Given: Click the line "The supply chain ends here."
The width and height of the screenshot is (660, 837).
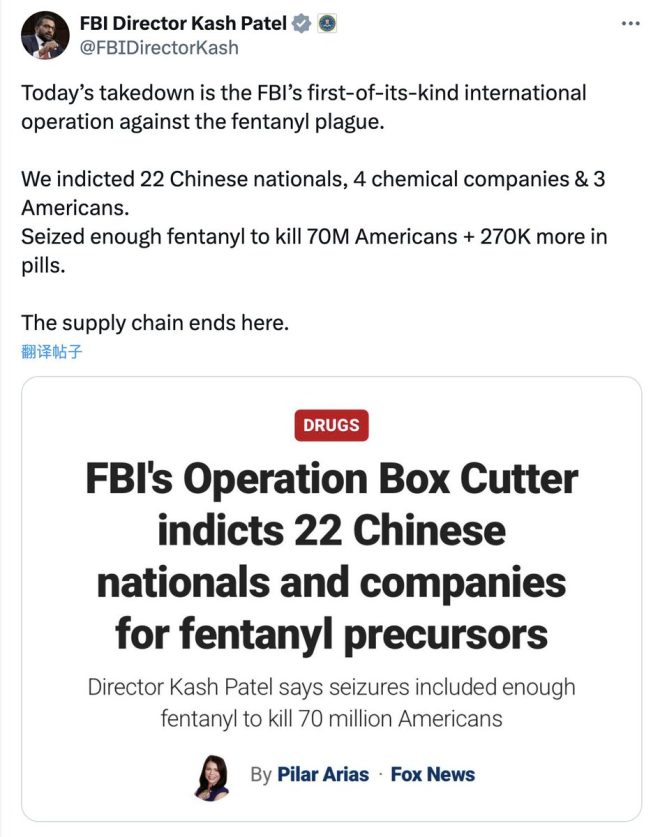Looking at the screenshot, I should tap(155, 323).
